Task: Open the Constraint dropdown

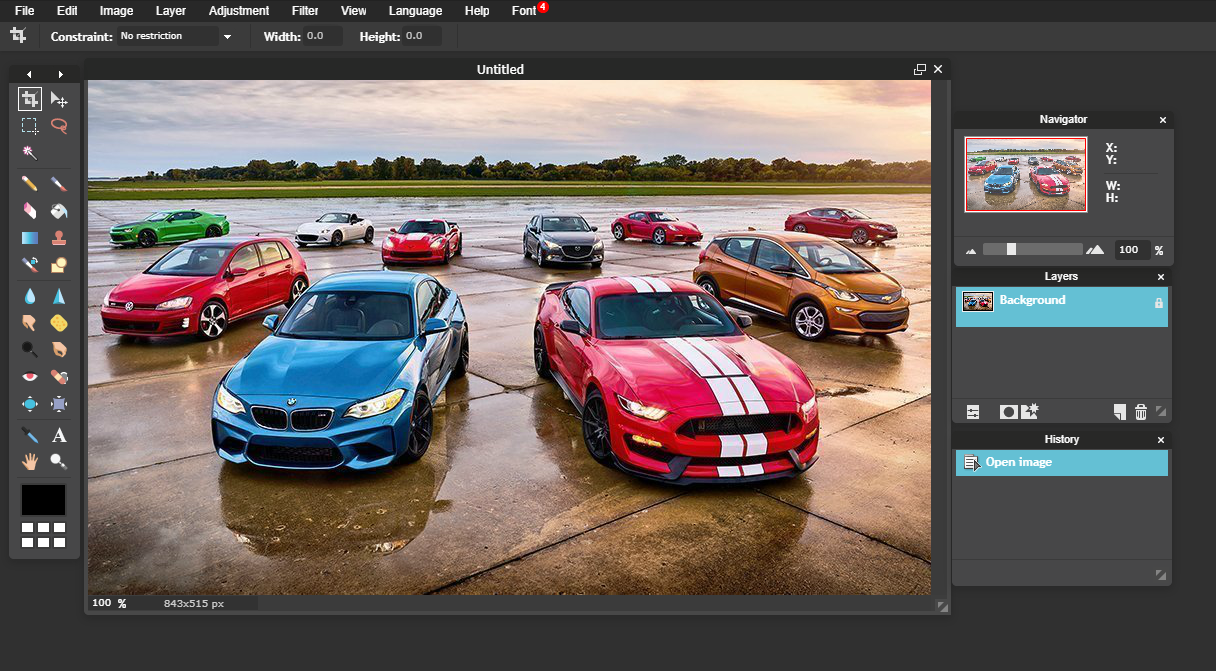Action: 227,37
